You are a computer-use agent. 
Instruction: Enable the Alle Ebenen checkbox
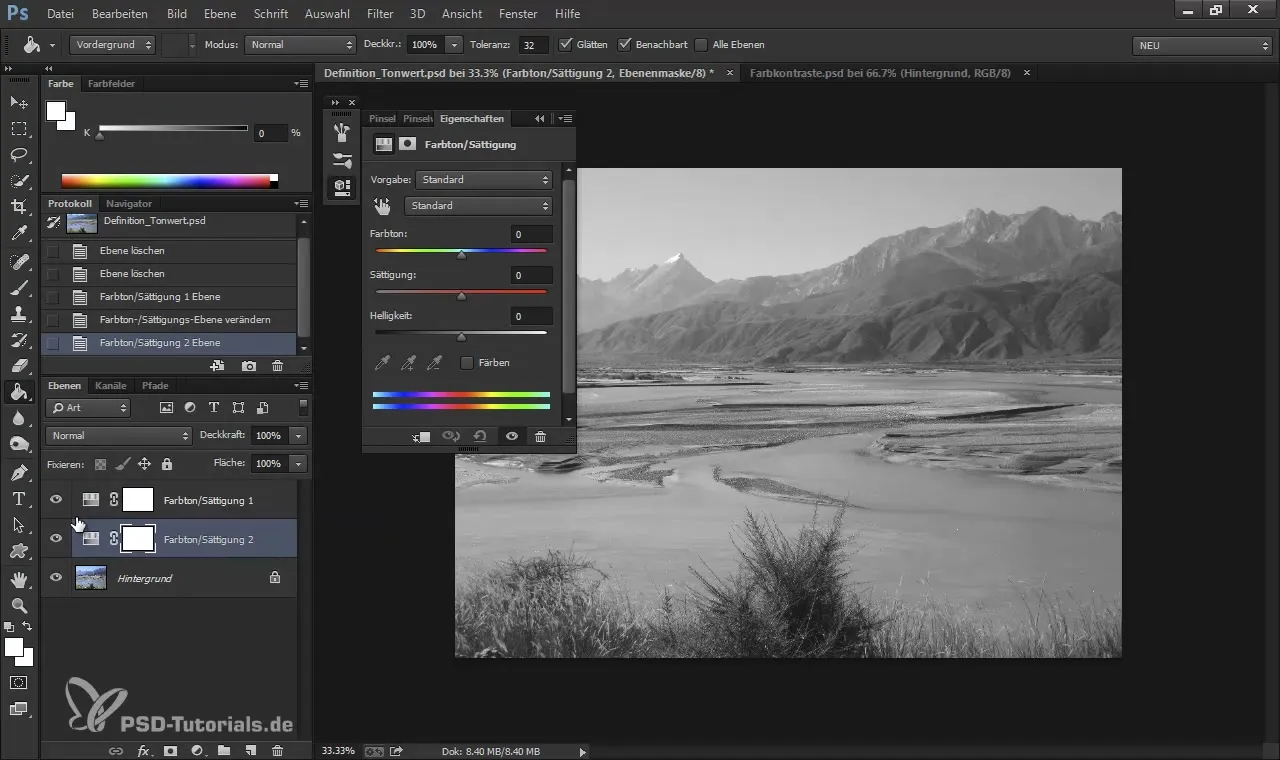click(x=701, y=45)
